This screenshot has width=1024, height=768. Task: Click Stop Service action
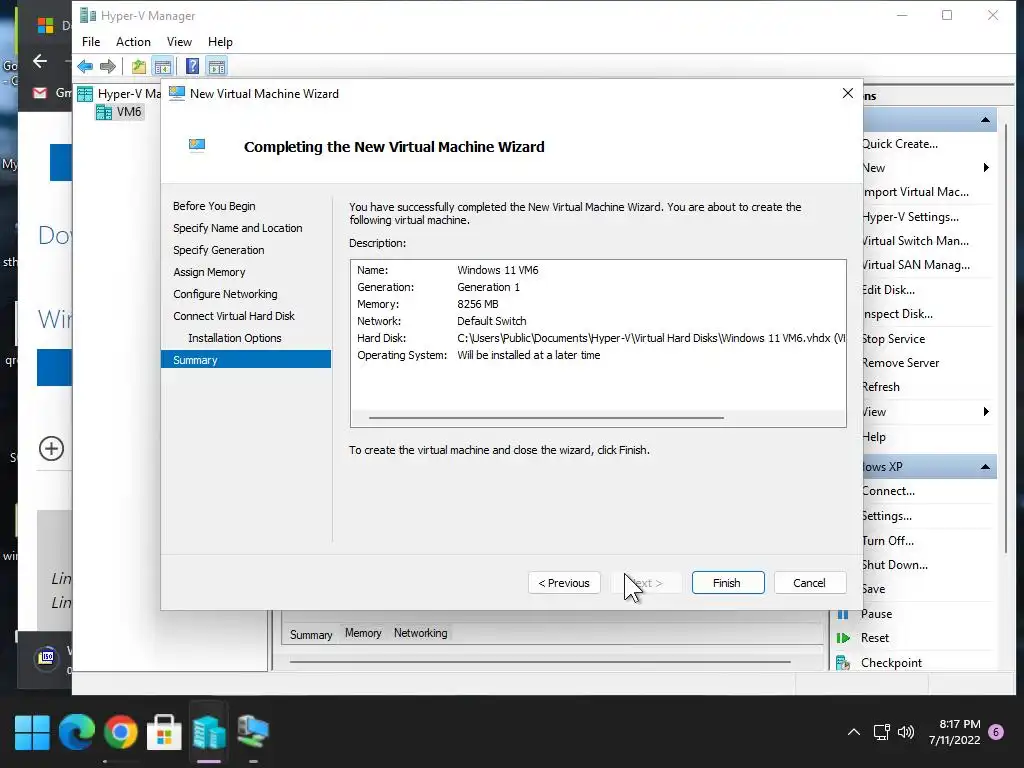pyautogui.click(x=893, y=339)
